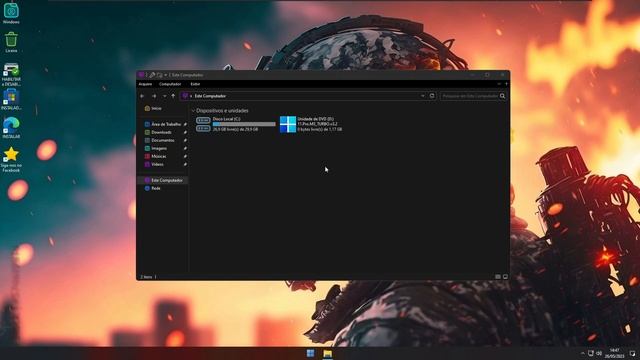Screen dimensions: 640x360
Task: Click the pin icon beside Músicas
Action: tap(185, 156)
